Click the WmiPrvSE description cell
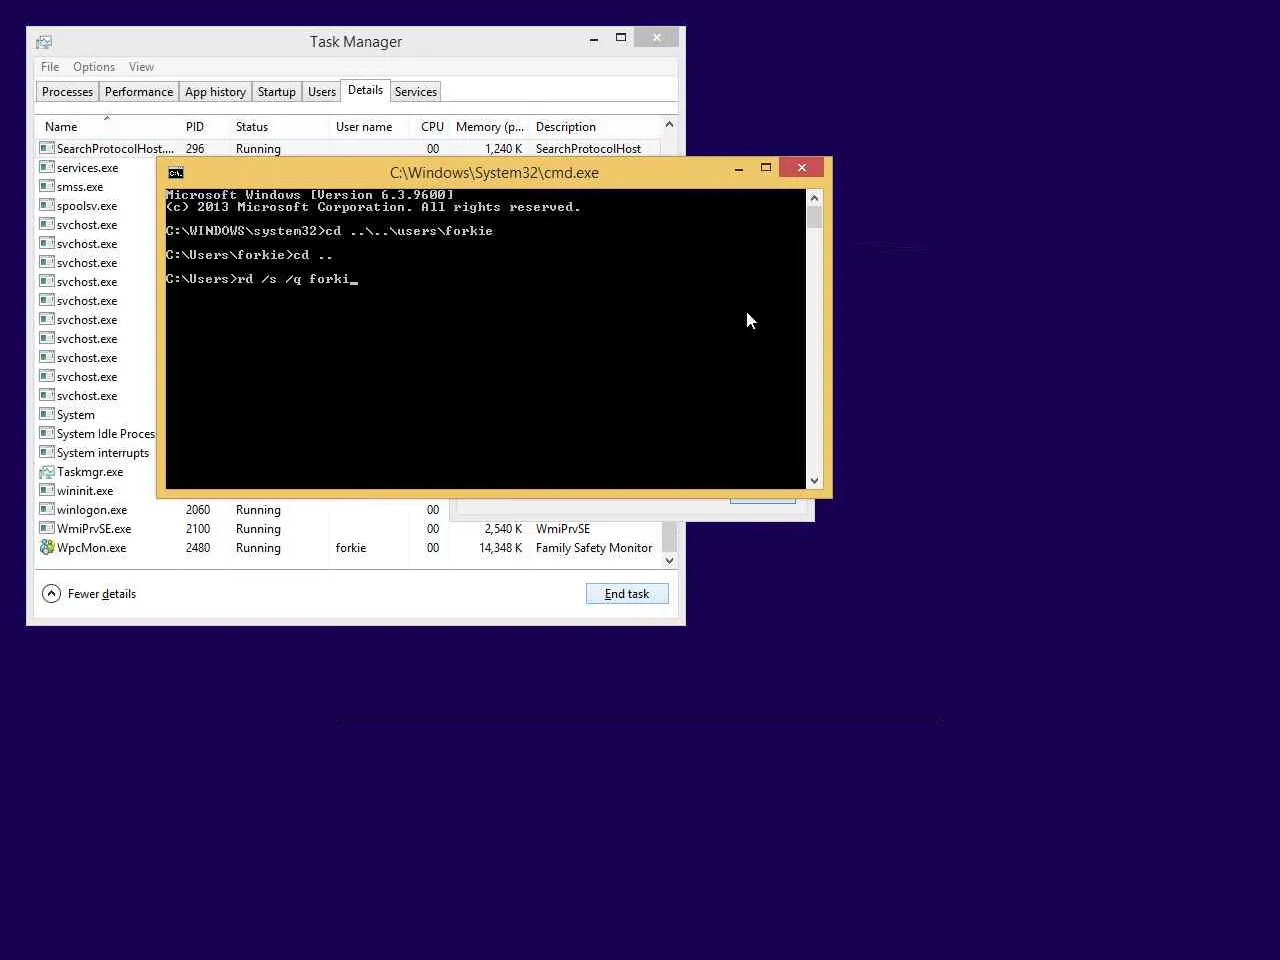 click(x=563, y=529)
